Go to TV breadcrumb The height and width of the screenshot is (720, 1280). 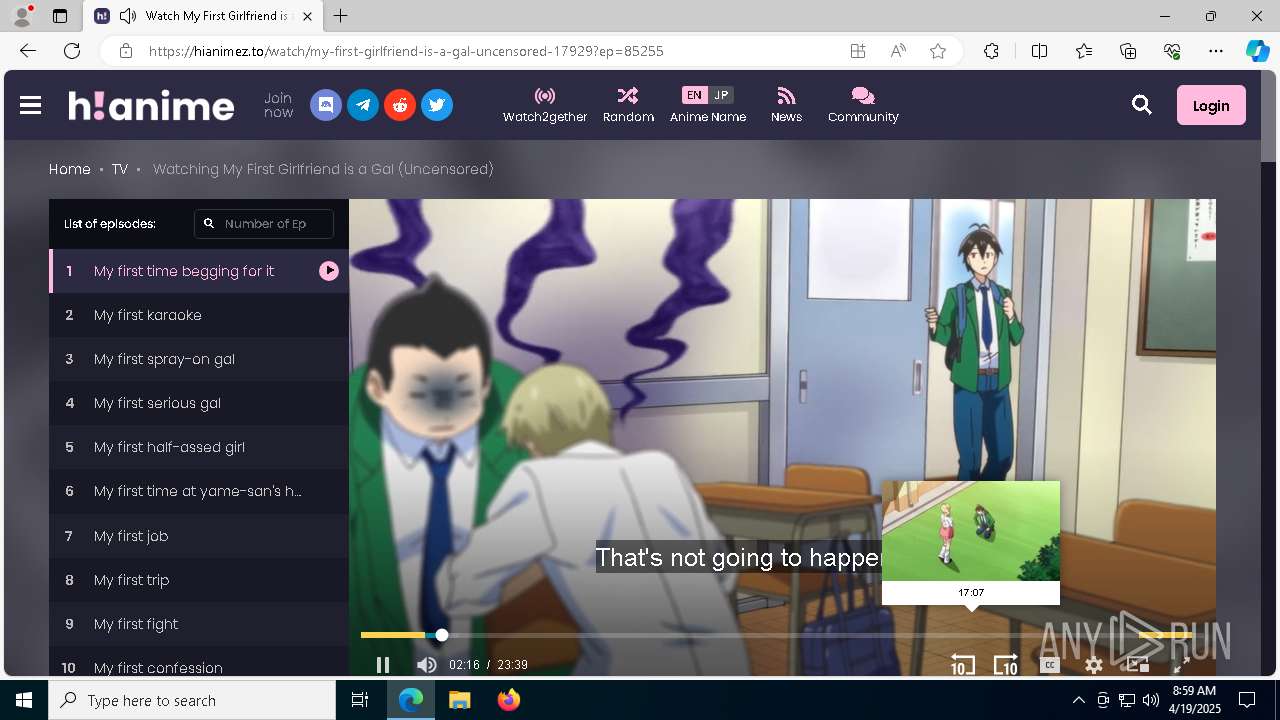click(x=120, y=169)
